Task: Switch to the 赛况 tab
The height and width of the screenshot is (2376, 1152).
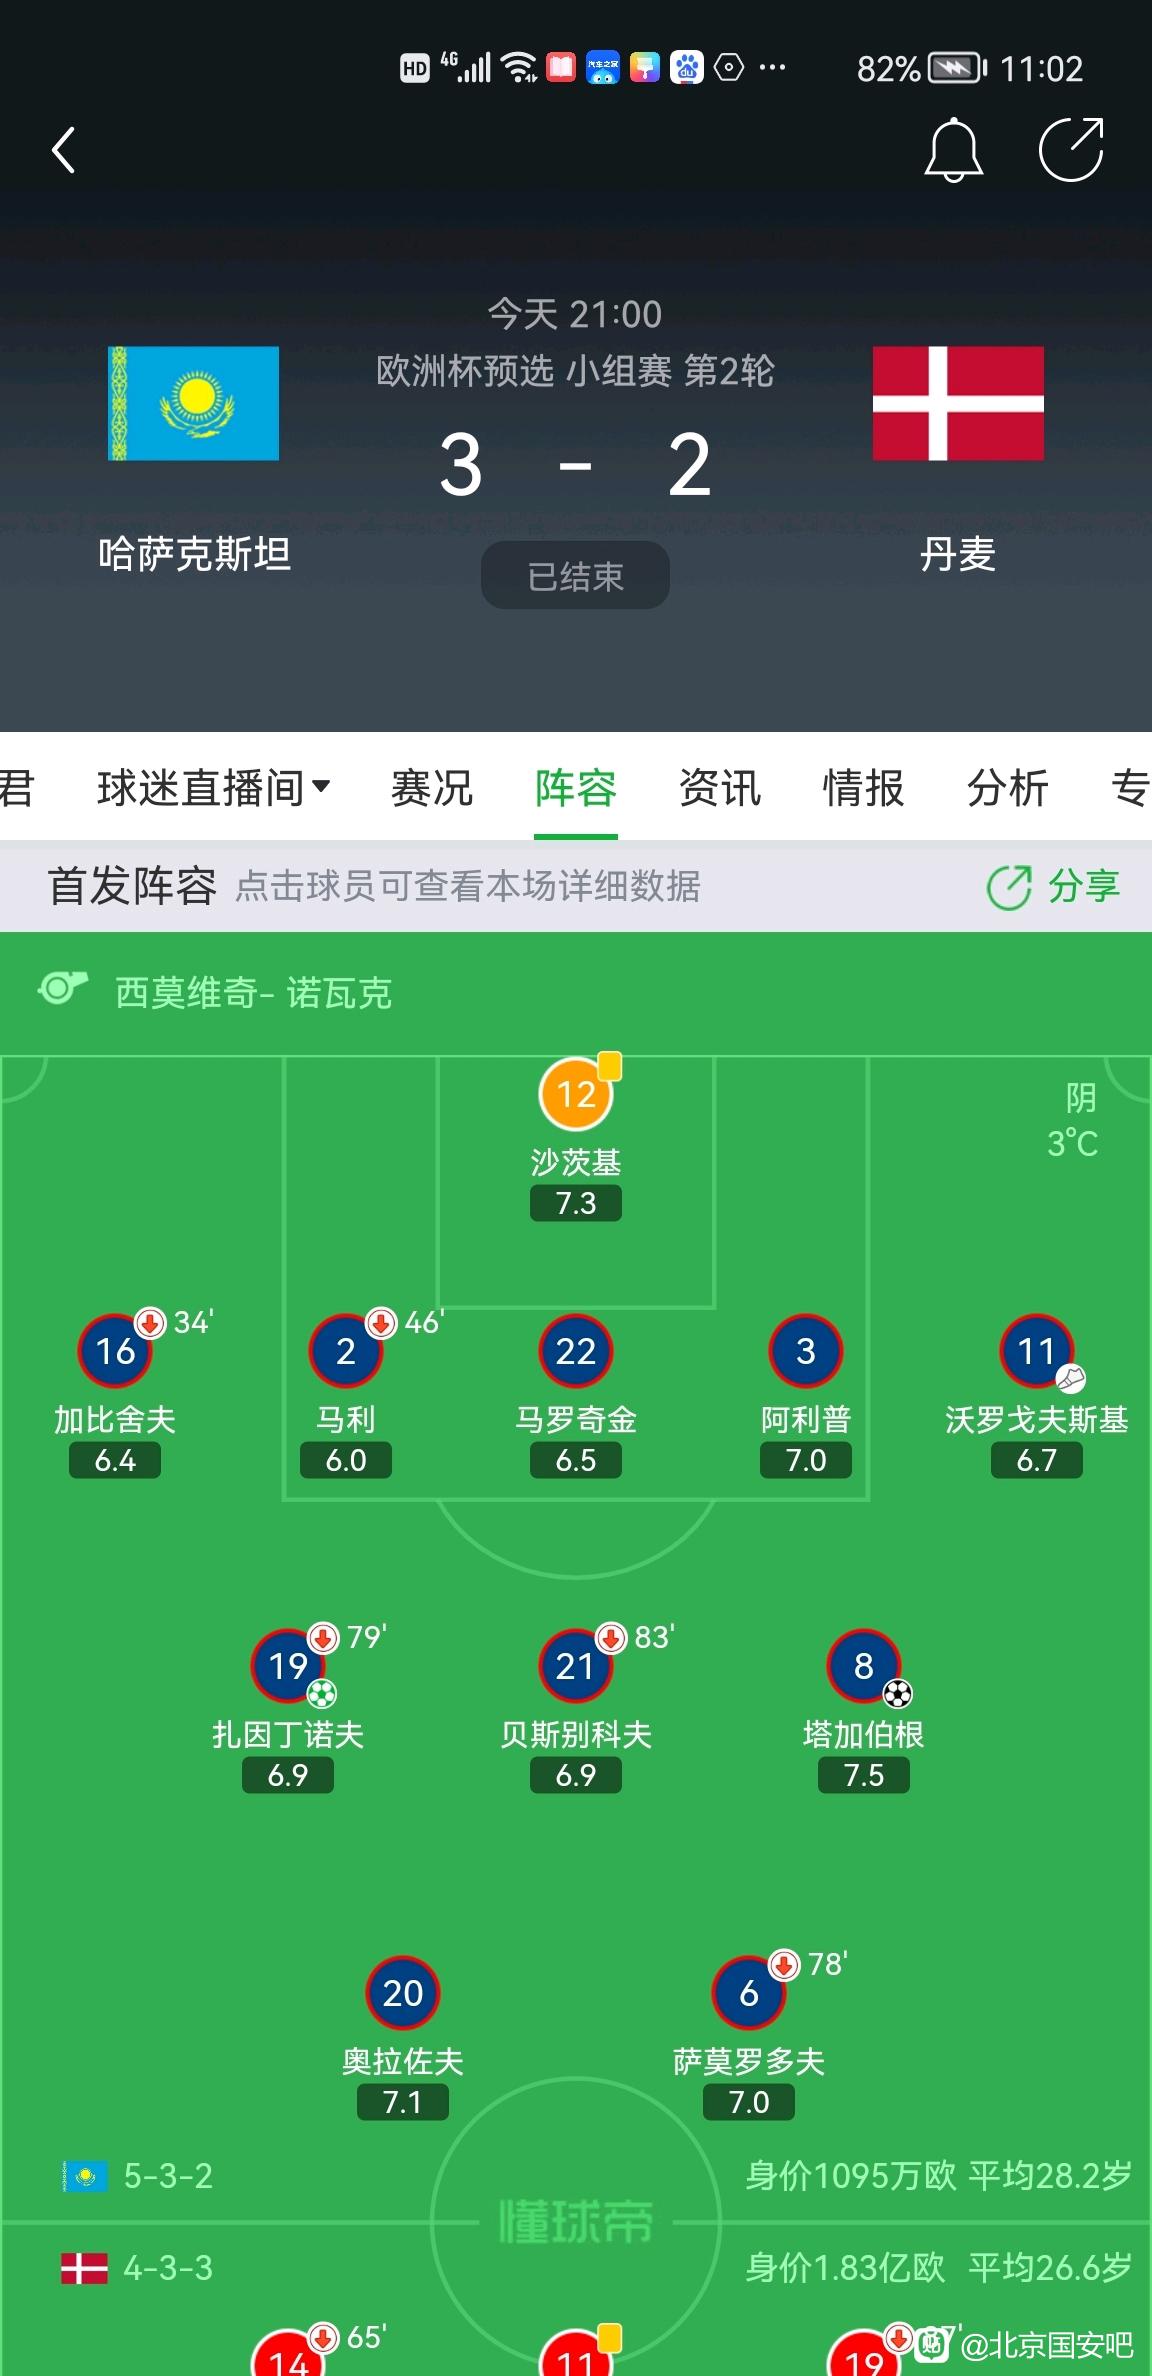Action: click(432, 788)
